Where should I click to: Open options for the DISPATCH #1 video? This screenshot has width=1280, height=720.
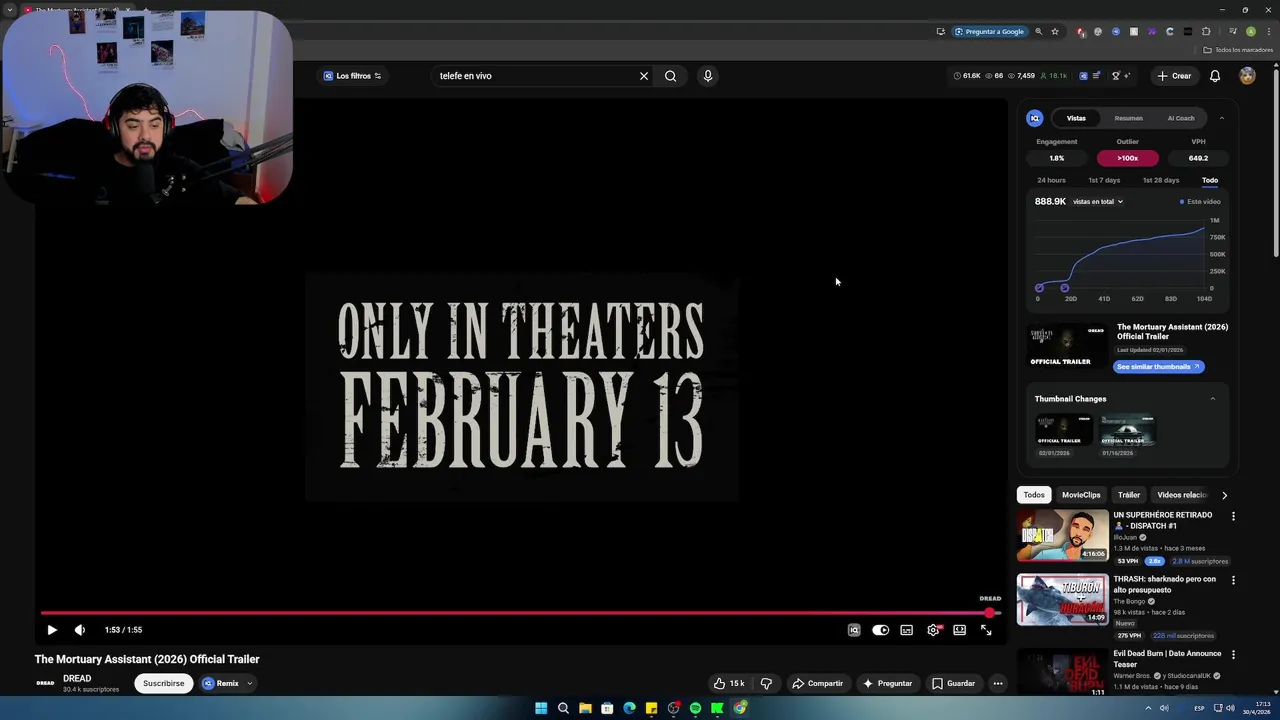[1233, 516]
